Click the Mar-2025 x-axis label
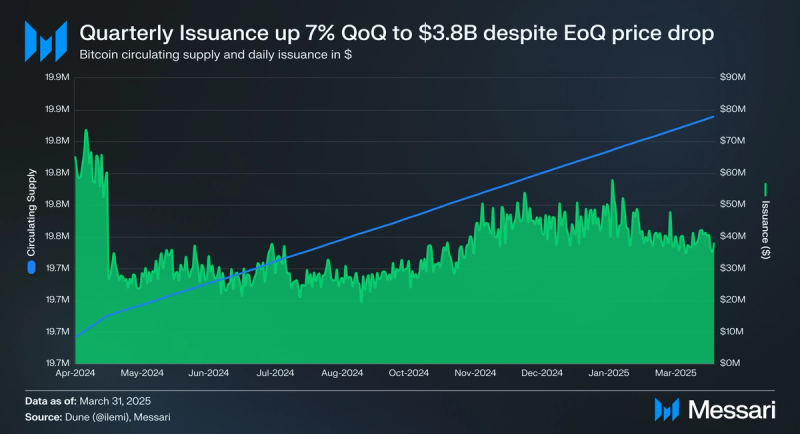The width and height of the screenshot is (800, 434). [676, 373]
